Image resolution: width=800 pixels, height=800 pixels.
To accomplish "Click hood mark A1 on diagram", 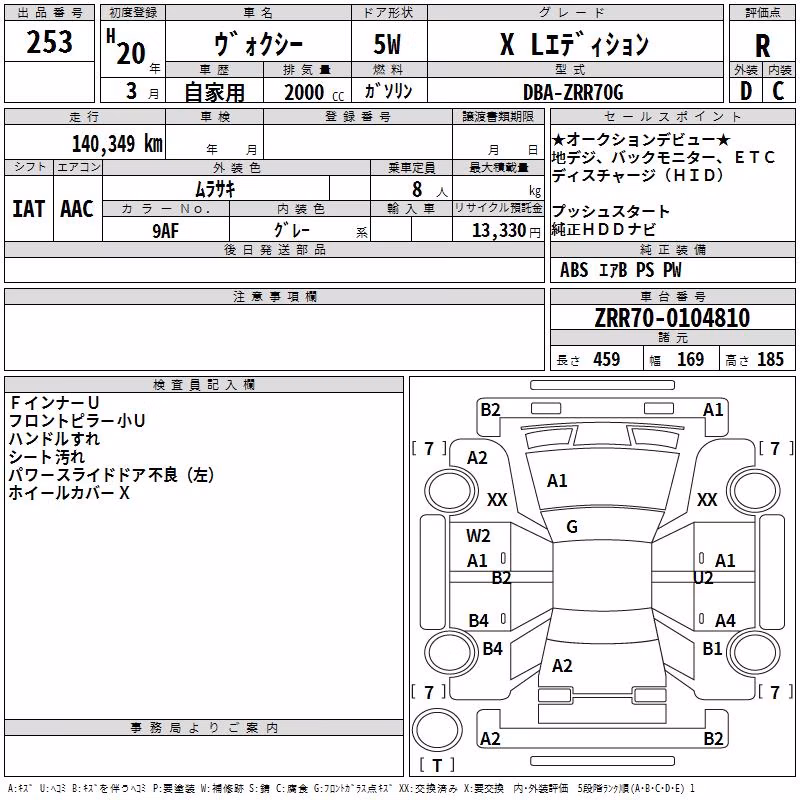I will point(557,481).
